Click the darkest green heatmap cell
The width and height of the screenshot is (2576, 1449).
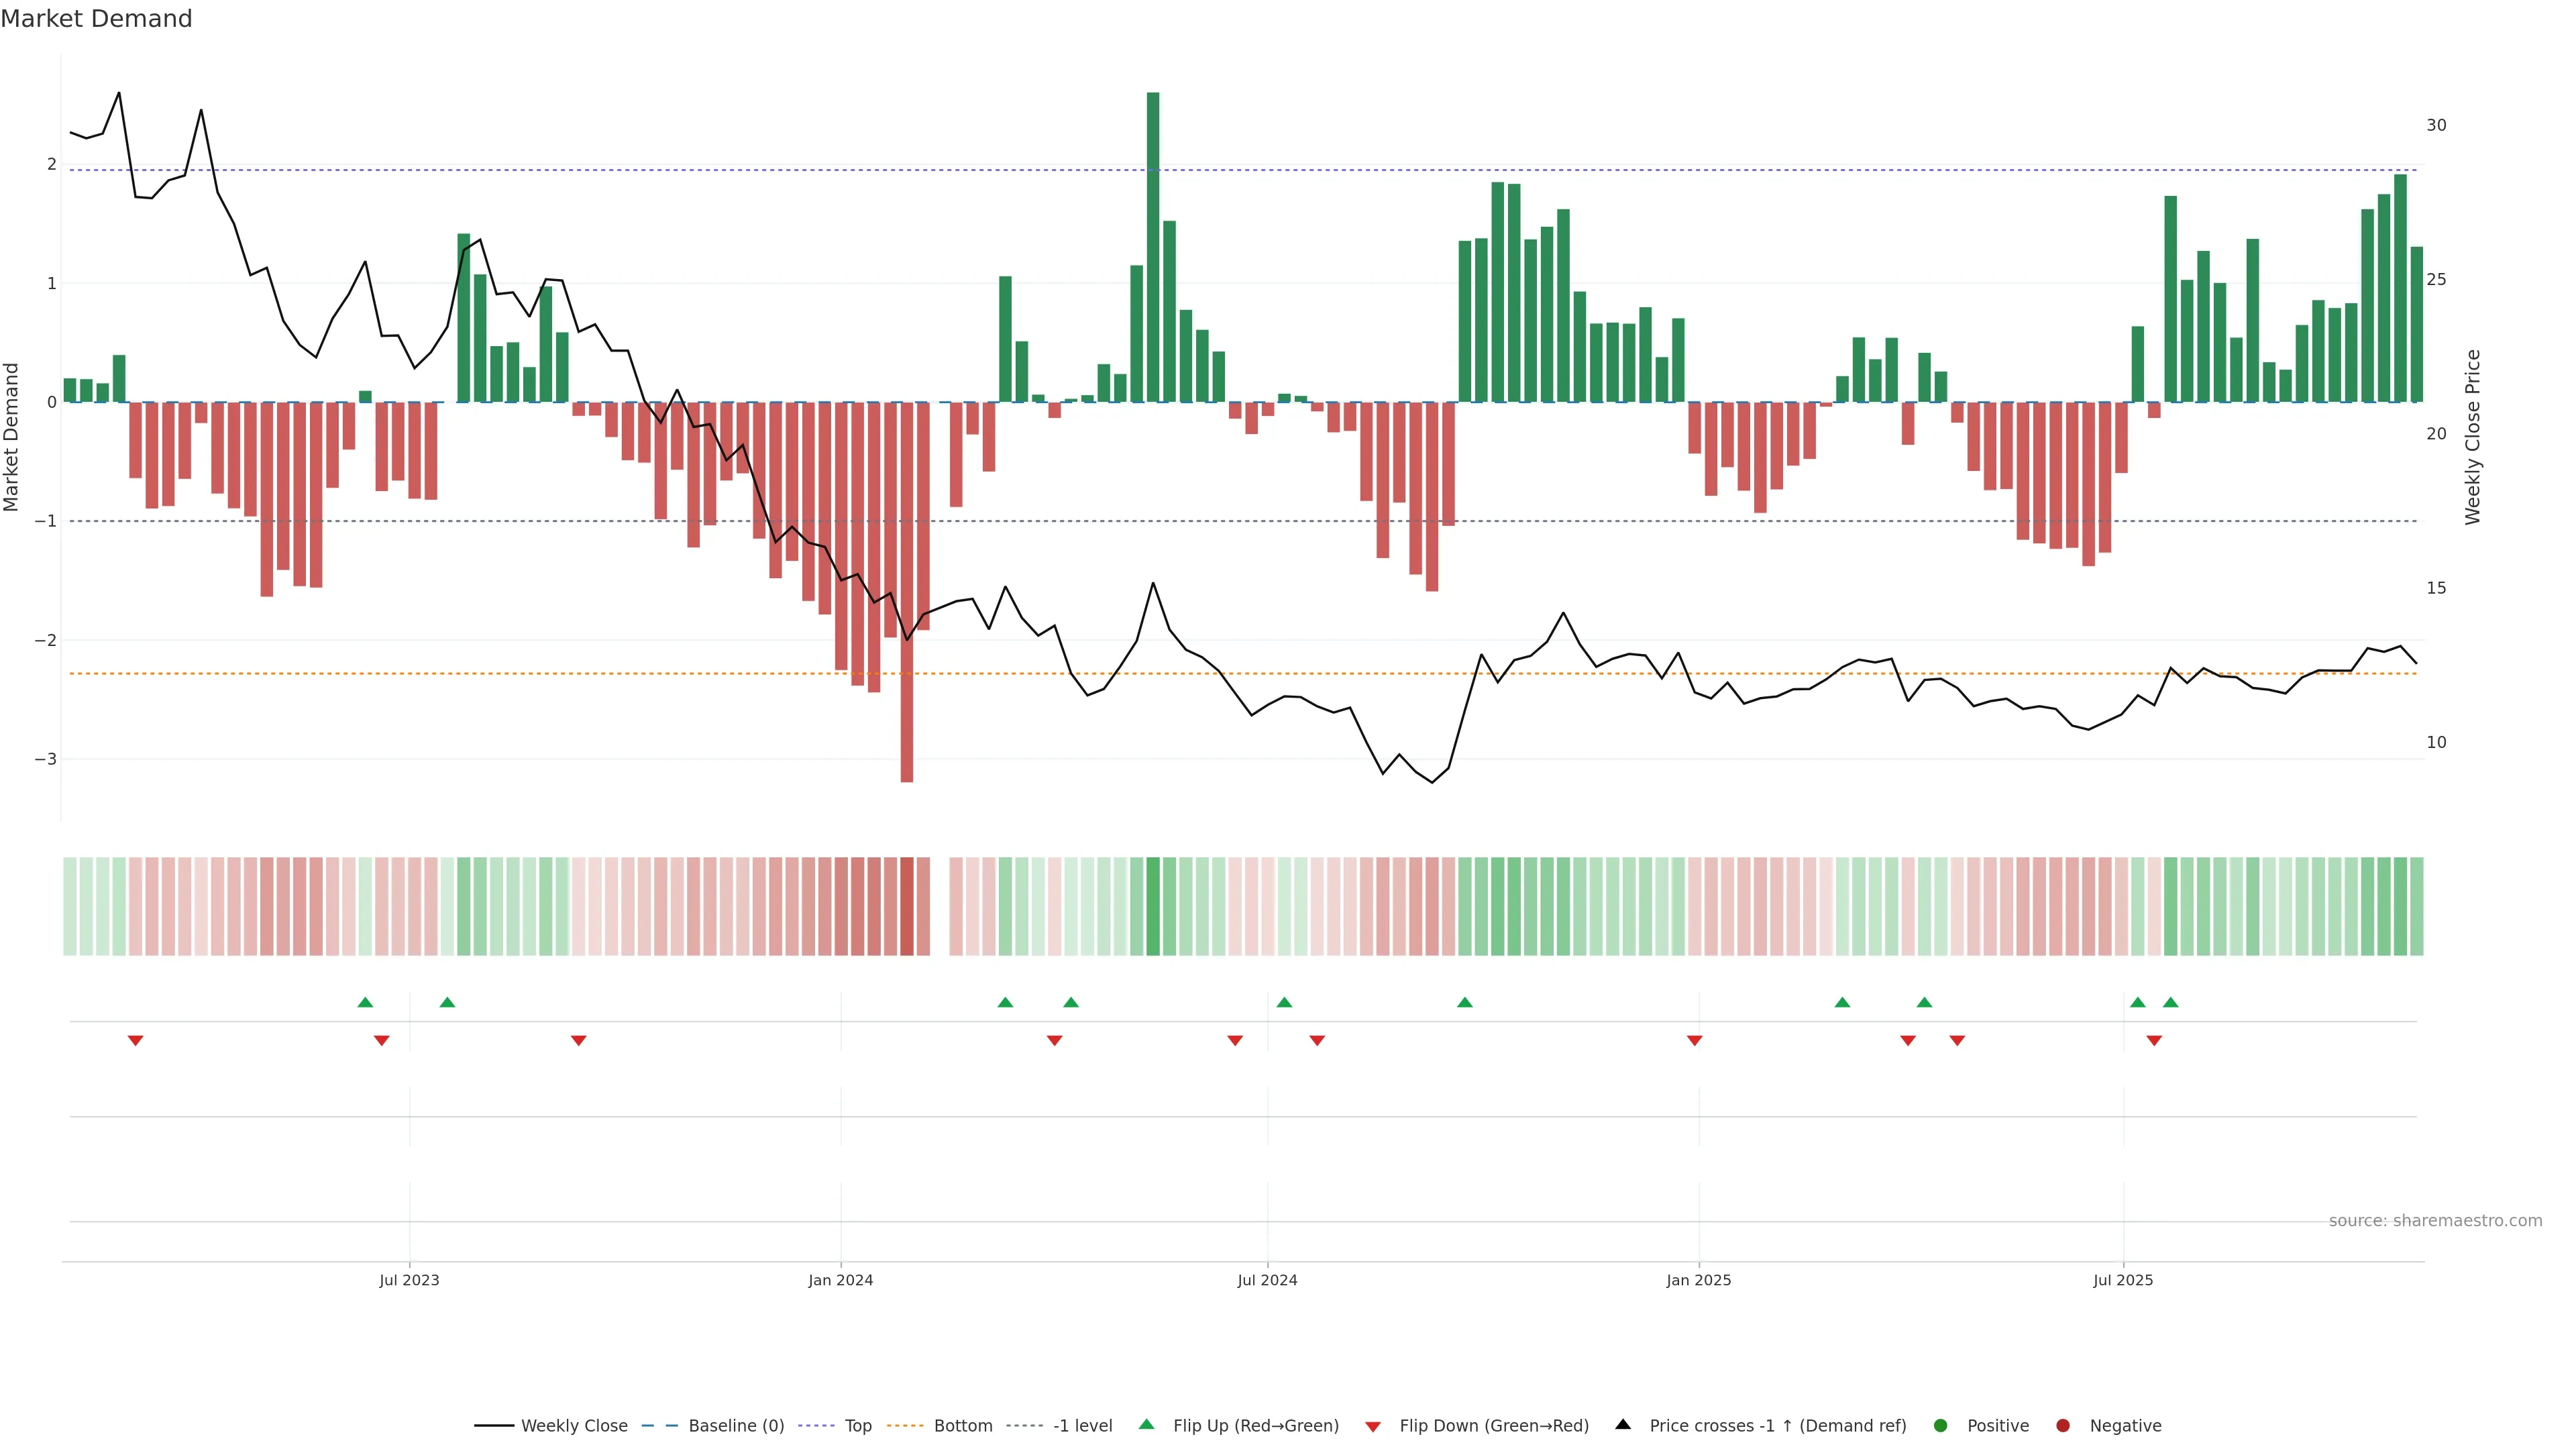pyautogui.click(x=1153, y=906)
